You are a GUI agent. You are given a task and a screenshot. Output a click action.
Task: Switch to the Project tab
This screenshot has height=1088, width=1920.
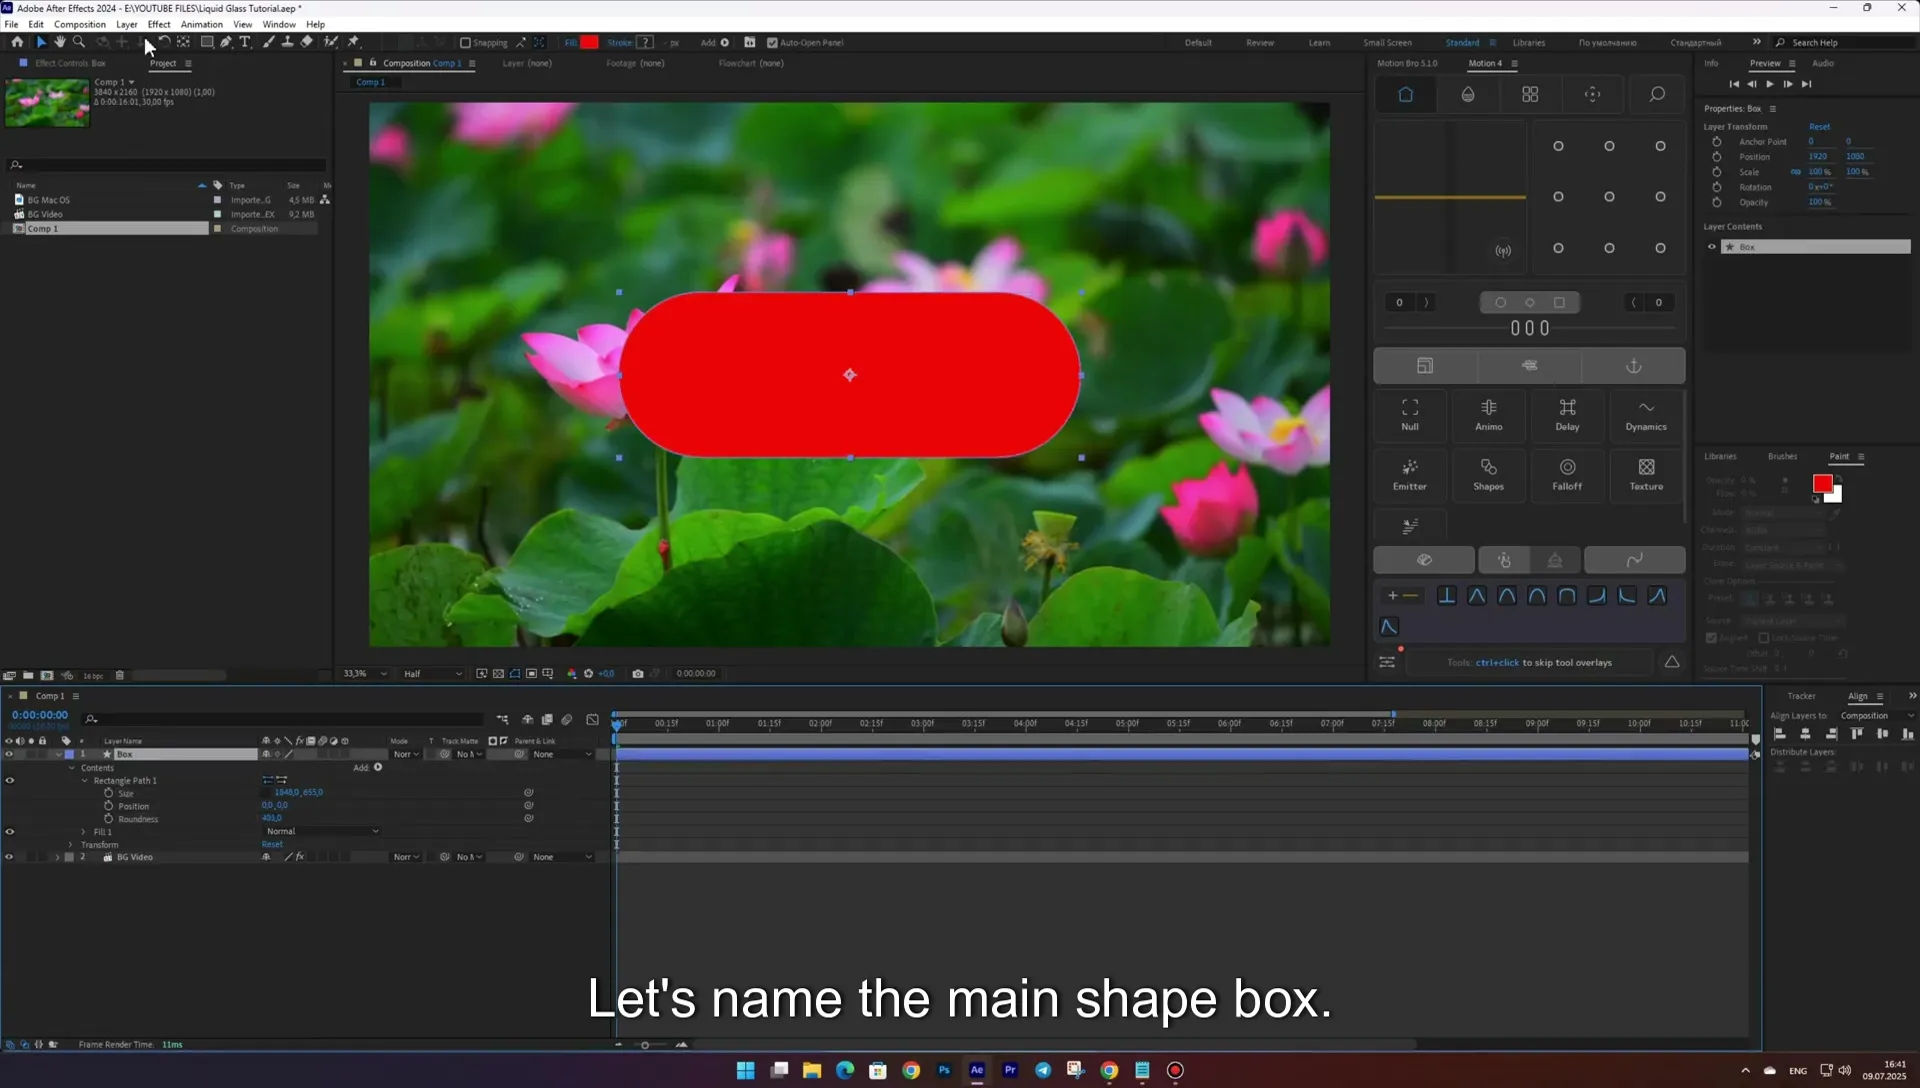tap(163, 63)
